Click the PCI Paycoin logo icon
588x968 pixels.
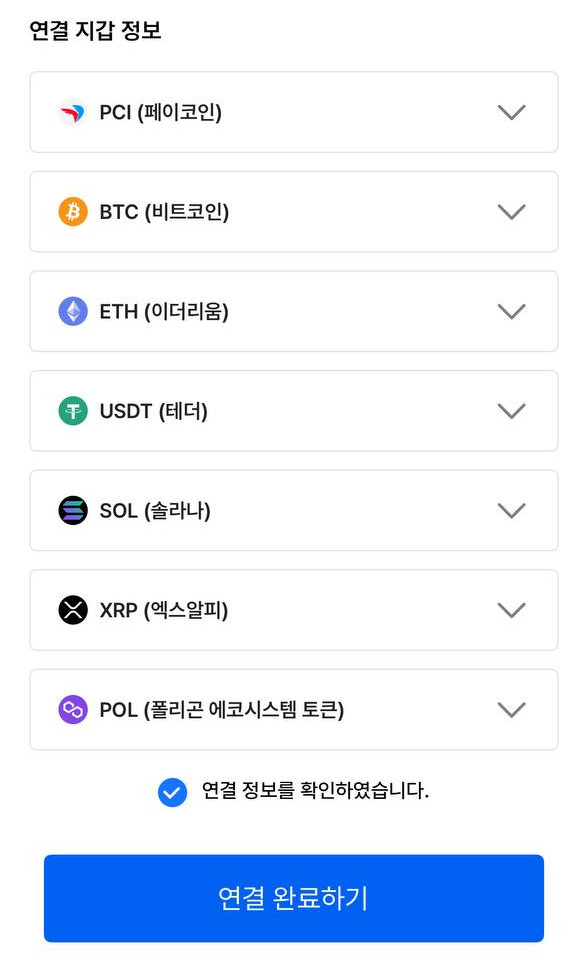pos(73,112)
